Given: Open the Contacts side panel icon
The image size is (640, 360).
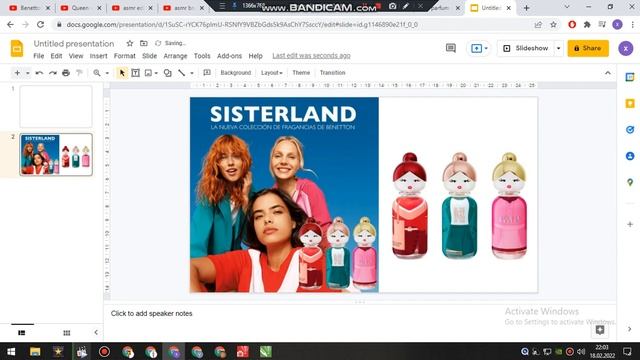Looking at the screenshot, I should tap(630, 156).
